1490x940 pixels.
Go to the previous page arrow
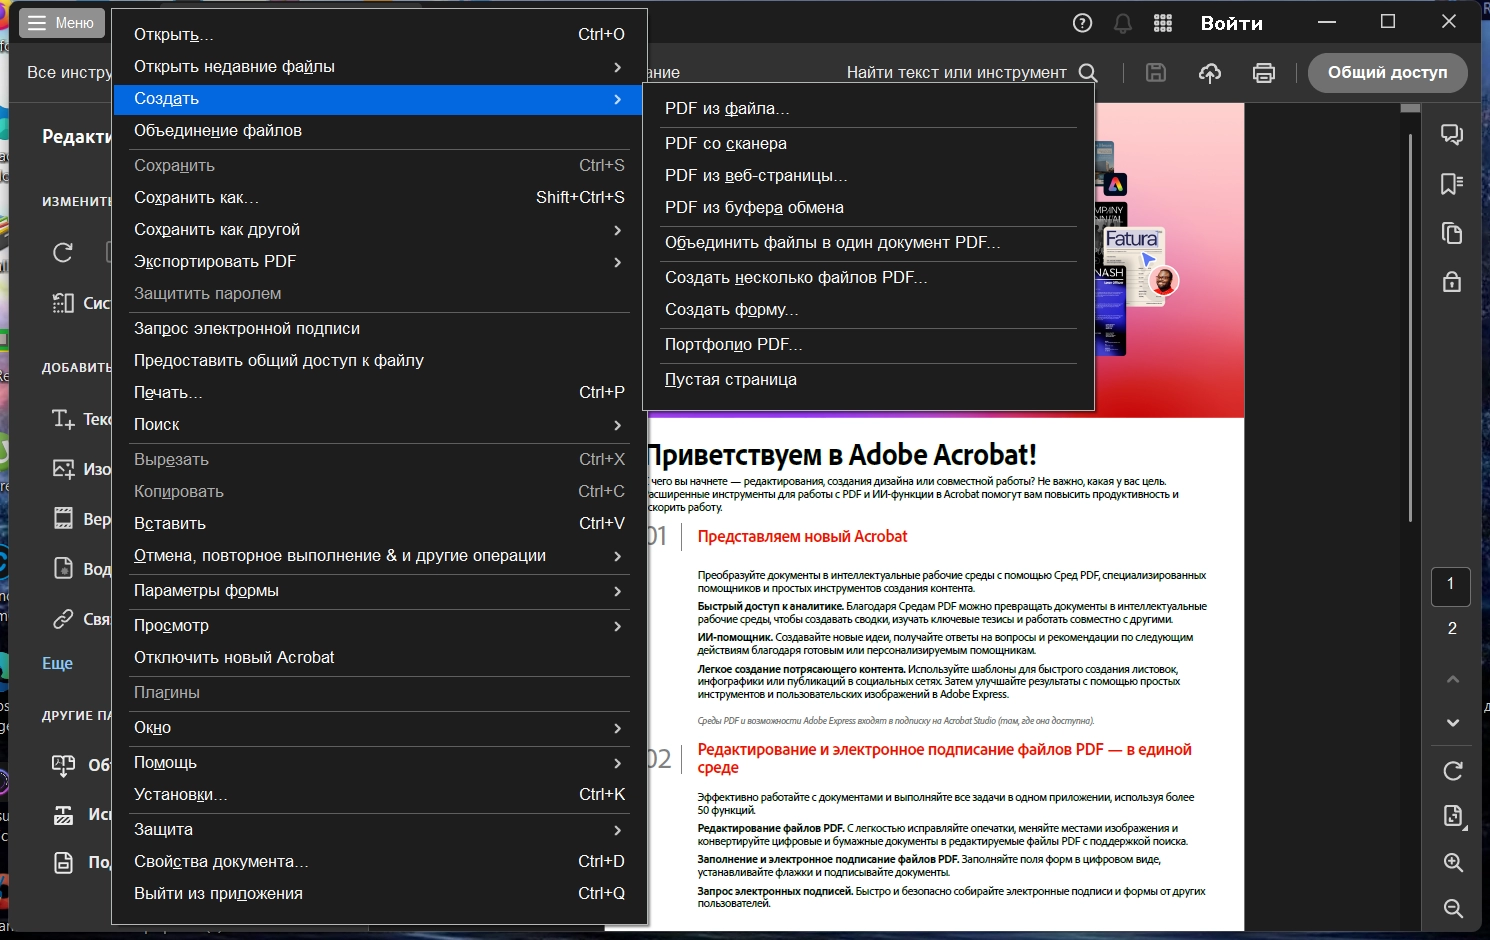[x=1453, y=679]
